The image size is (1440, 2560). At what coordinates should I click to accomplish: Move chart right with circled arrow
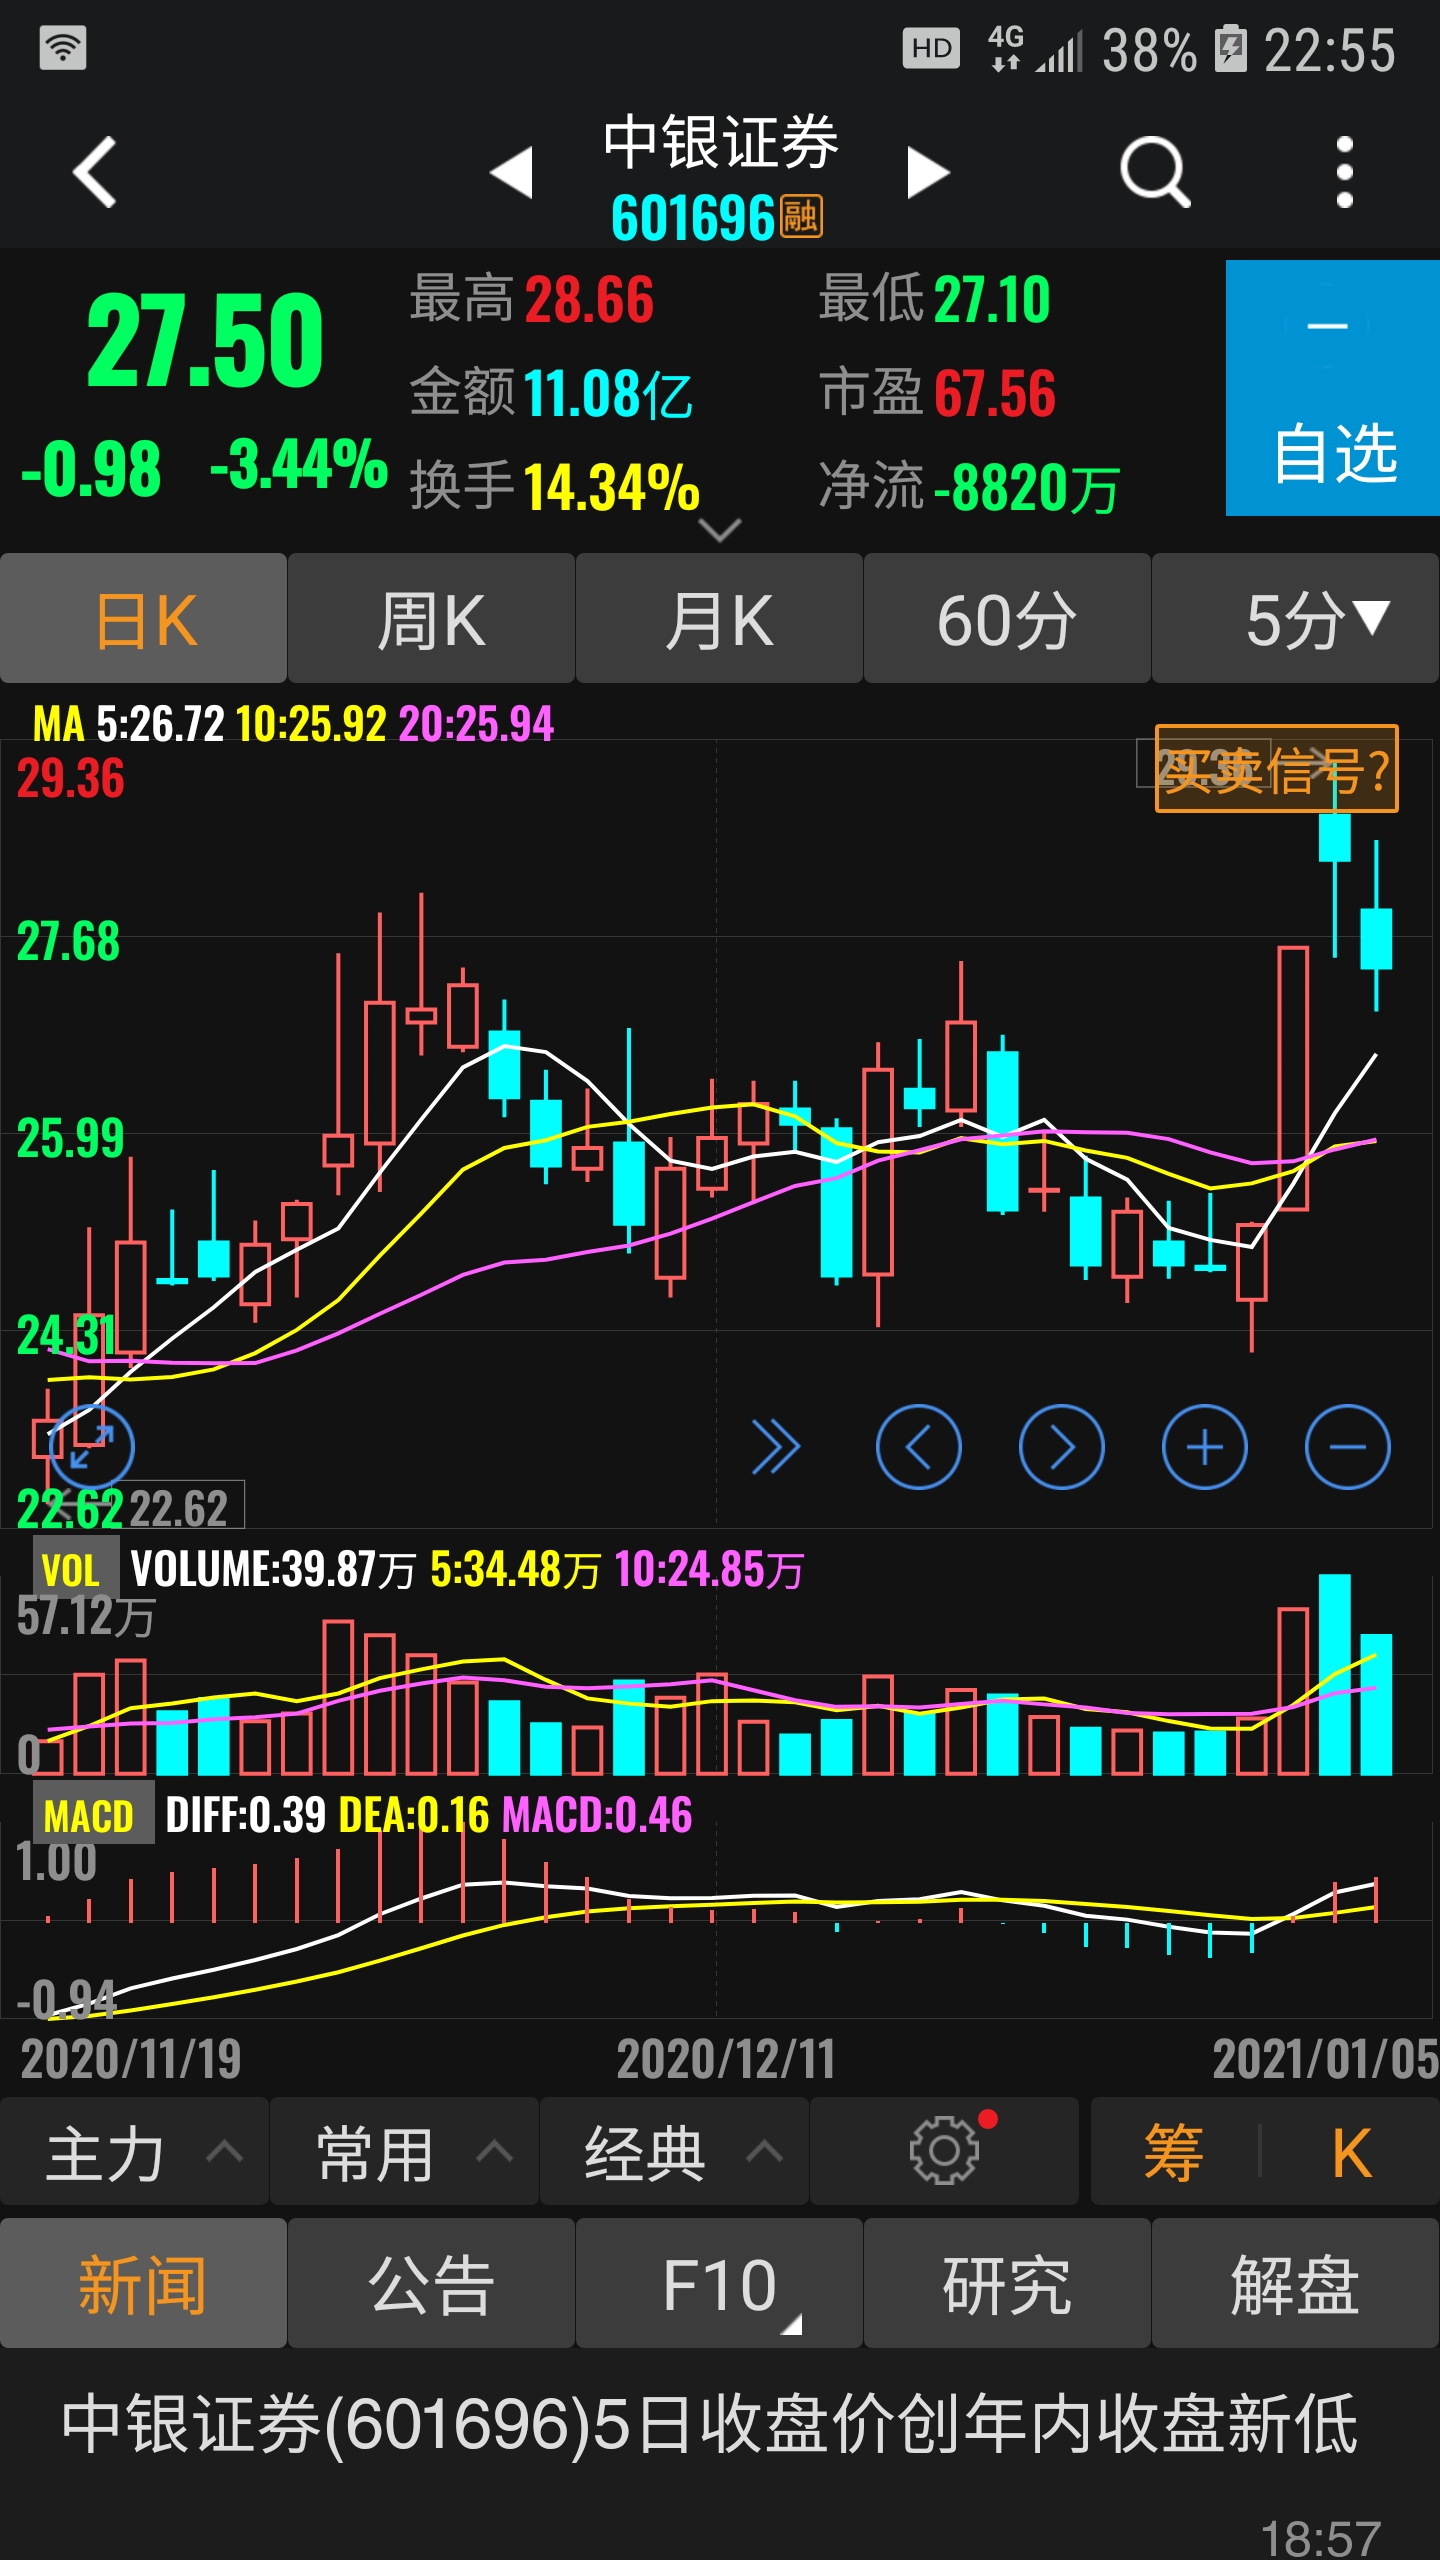click(1062, 1447)
